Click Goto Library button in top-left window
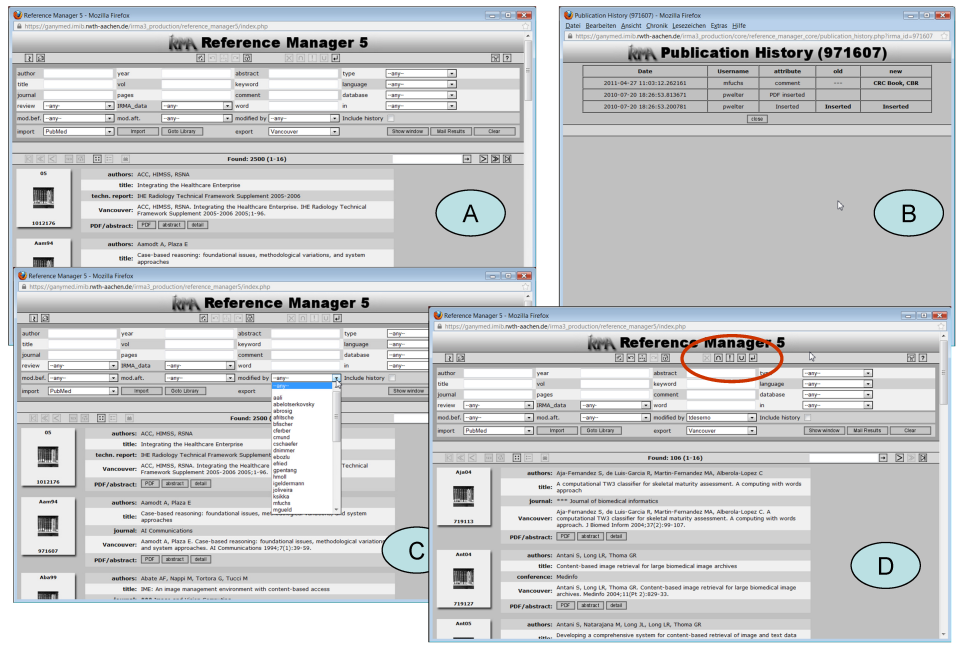 (182, 132)
